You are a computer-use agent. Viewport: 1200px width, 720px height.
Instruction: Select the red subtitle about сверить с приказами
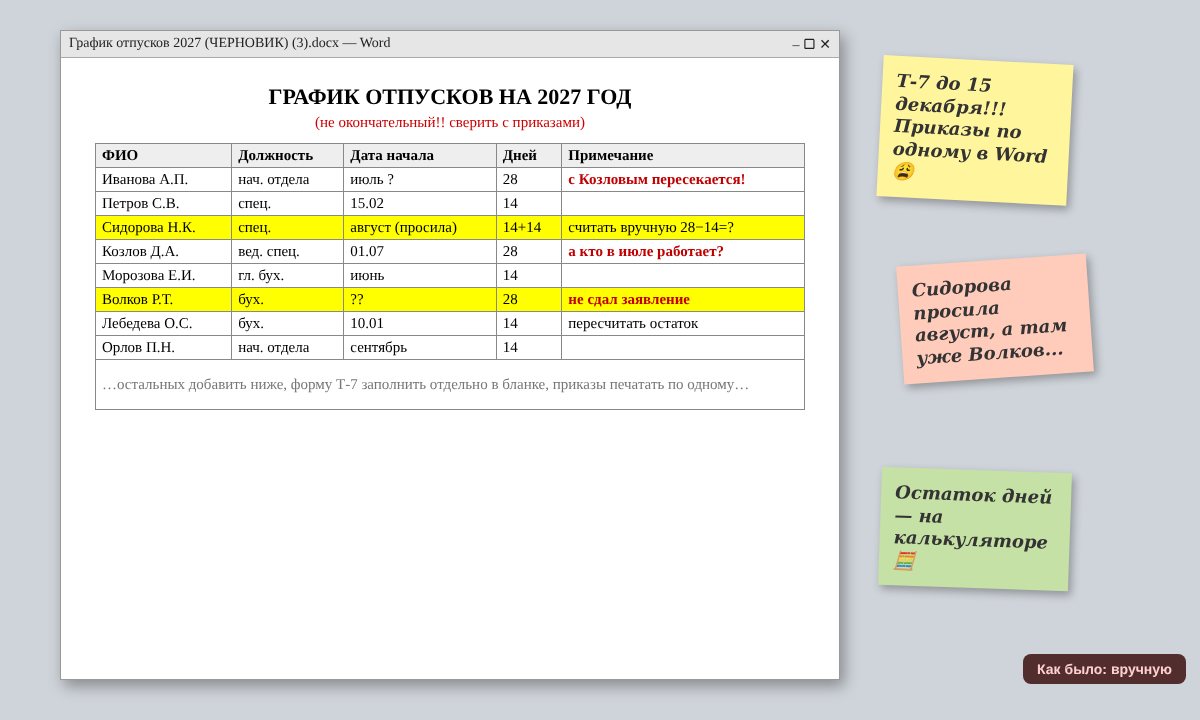(450, 122)
